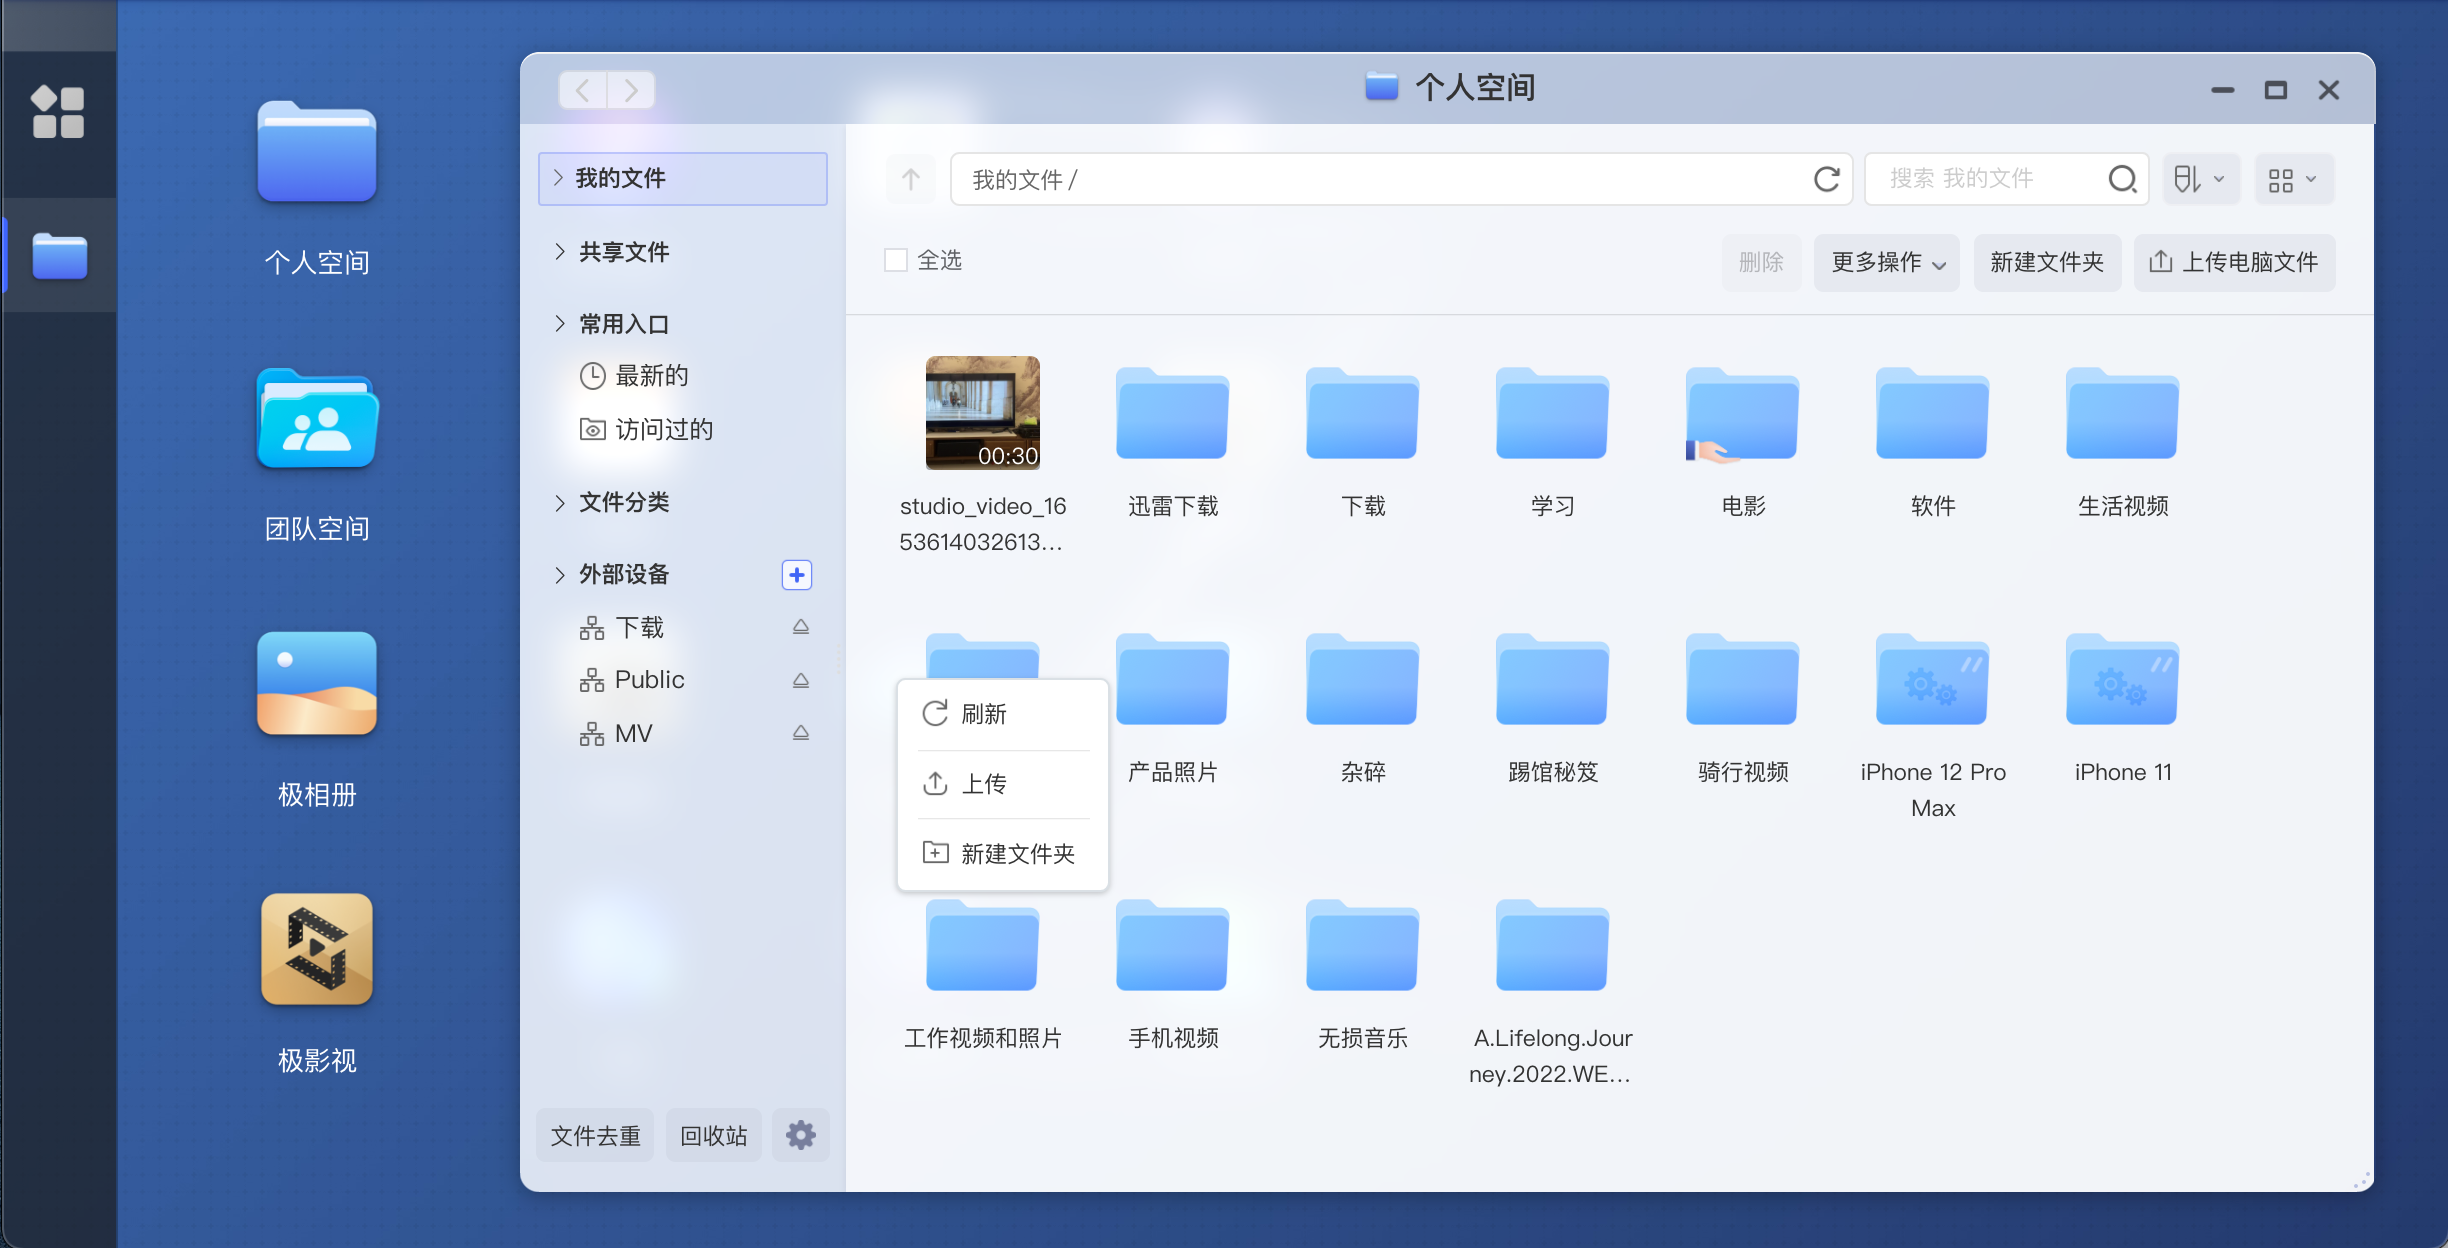Open the 极影视 app icon

click(x=316, y=949)
